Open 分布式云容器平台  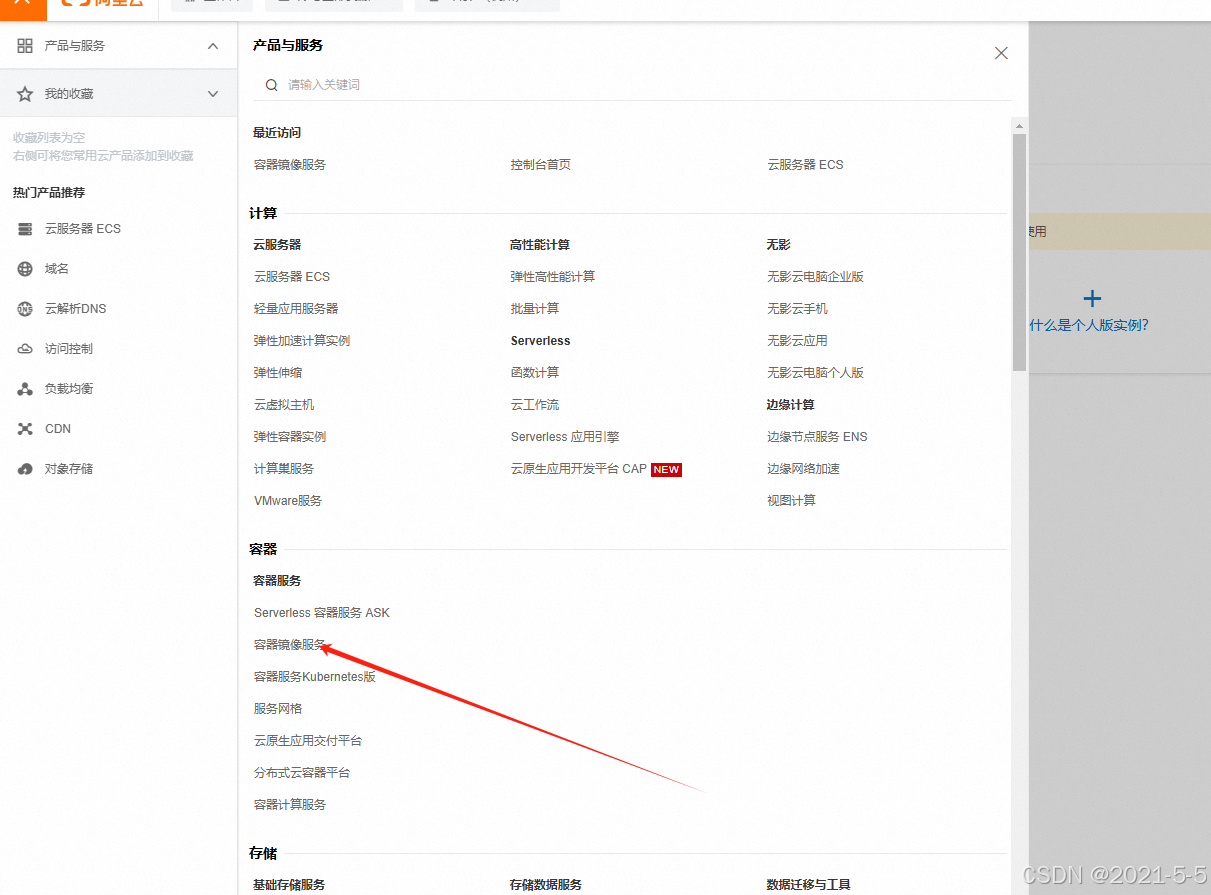302,773
